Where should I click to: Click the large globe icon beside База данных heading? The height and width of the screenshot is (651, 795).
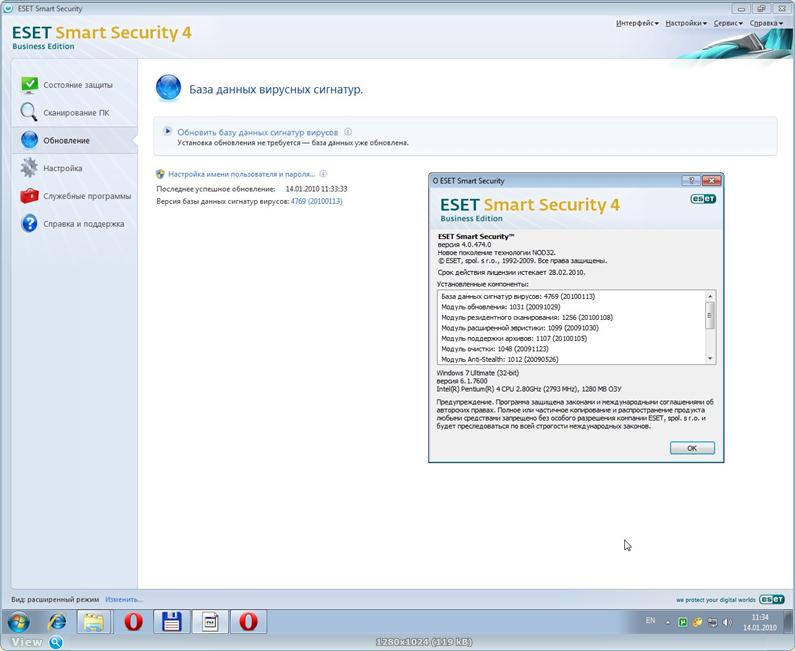168,87
